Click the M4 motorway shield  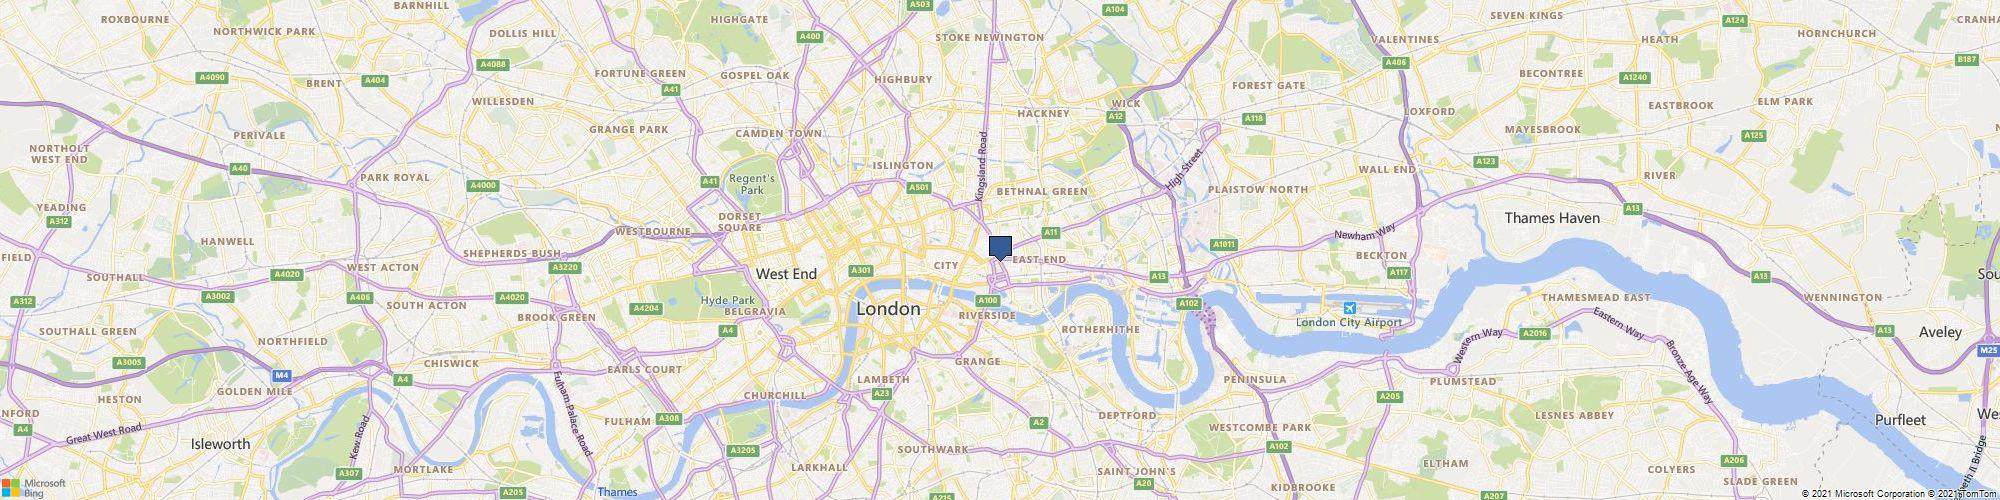(x=282, y=376)
